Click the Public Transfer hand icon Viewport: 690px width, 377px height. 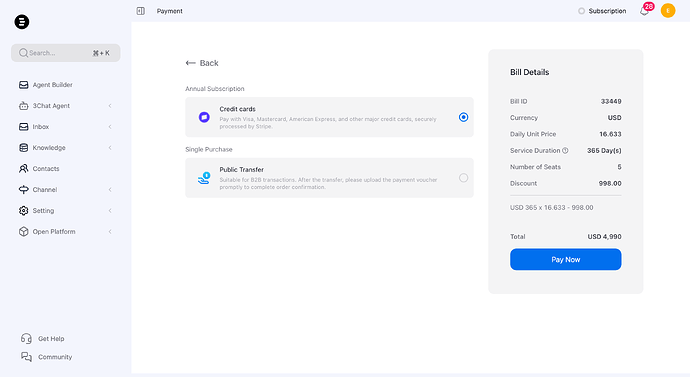click(204, 178)
